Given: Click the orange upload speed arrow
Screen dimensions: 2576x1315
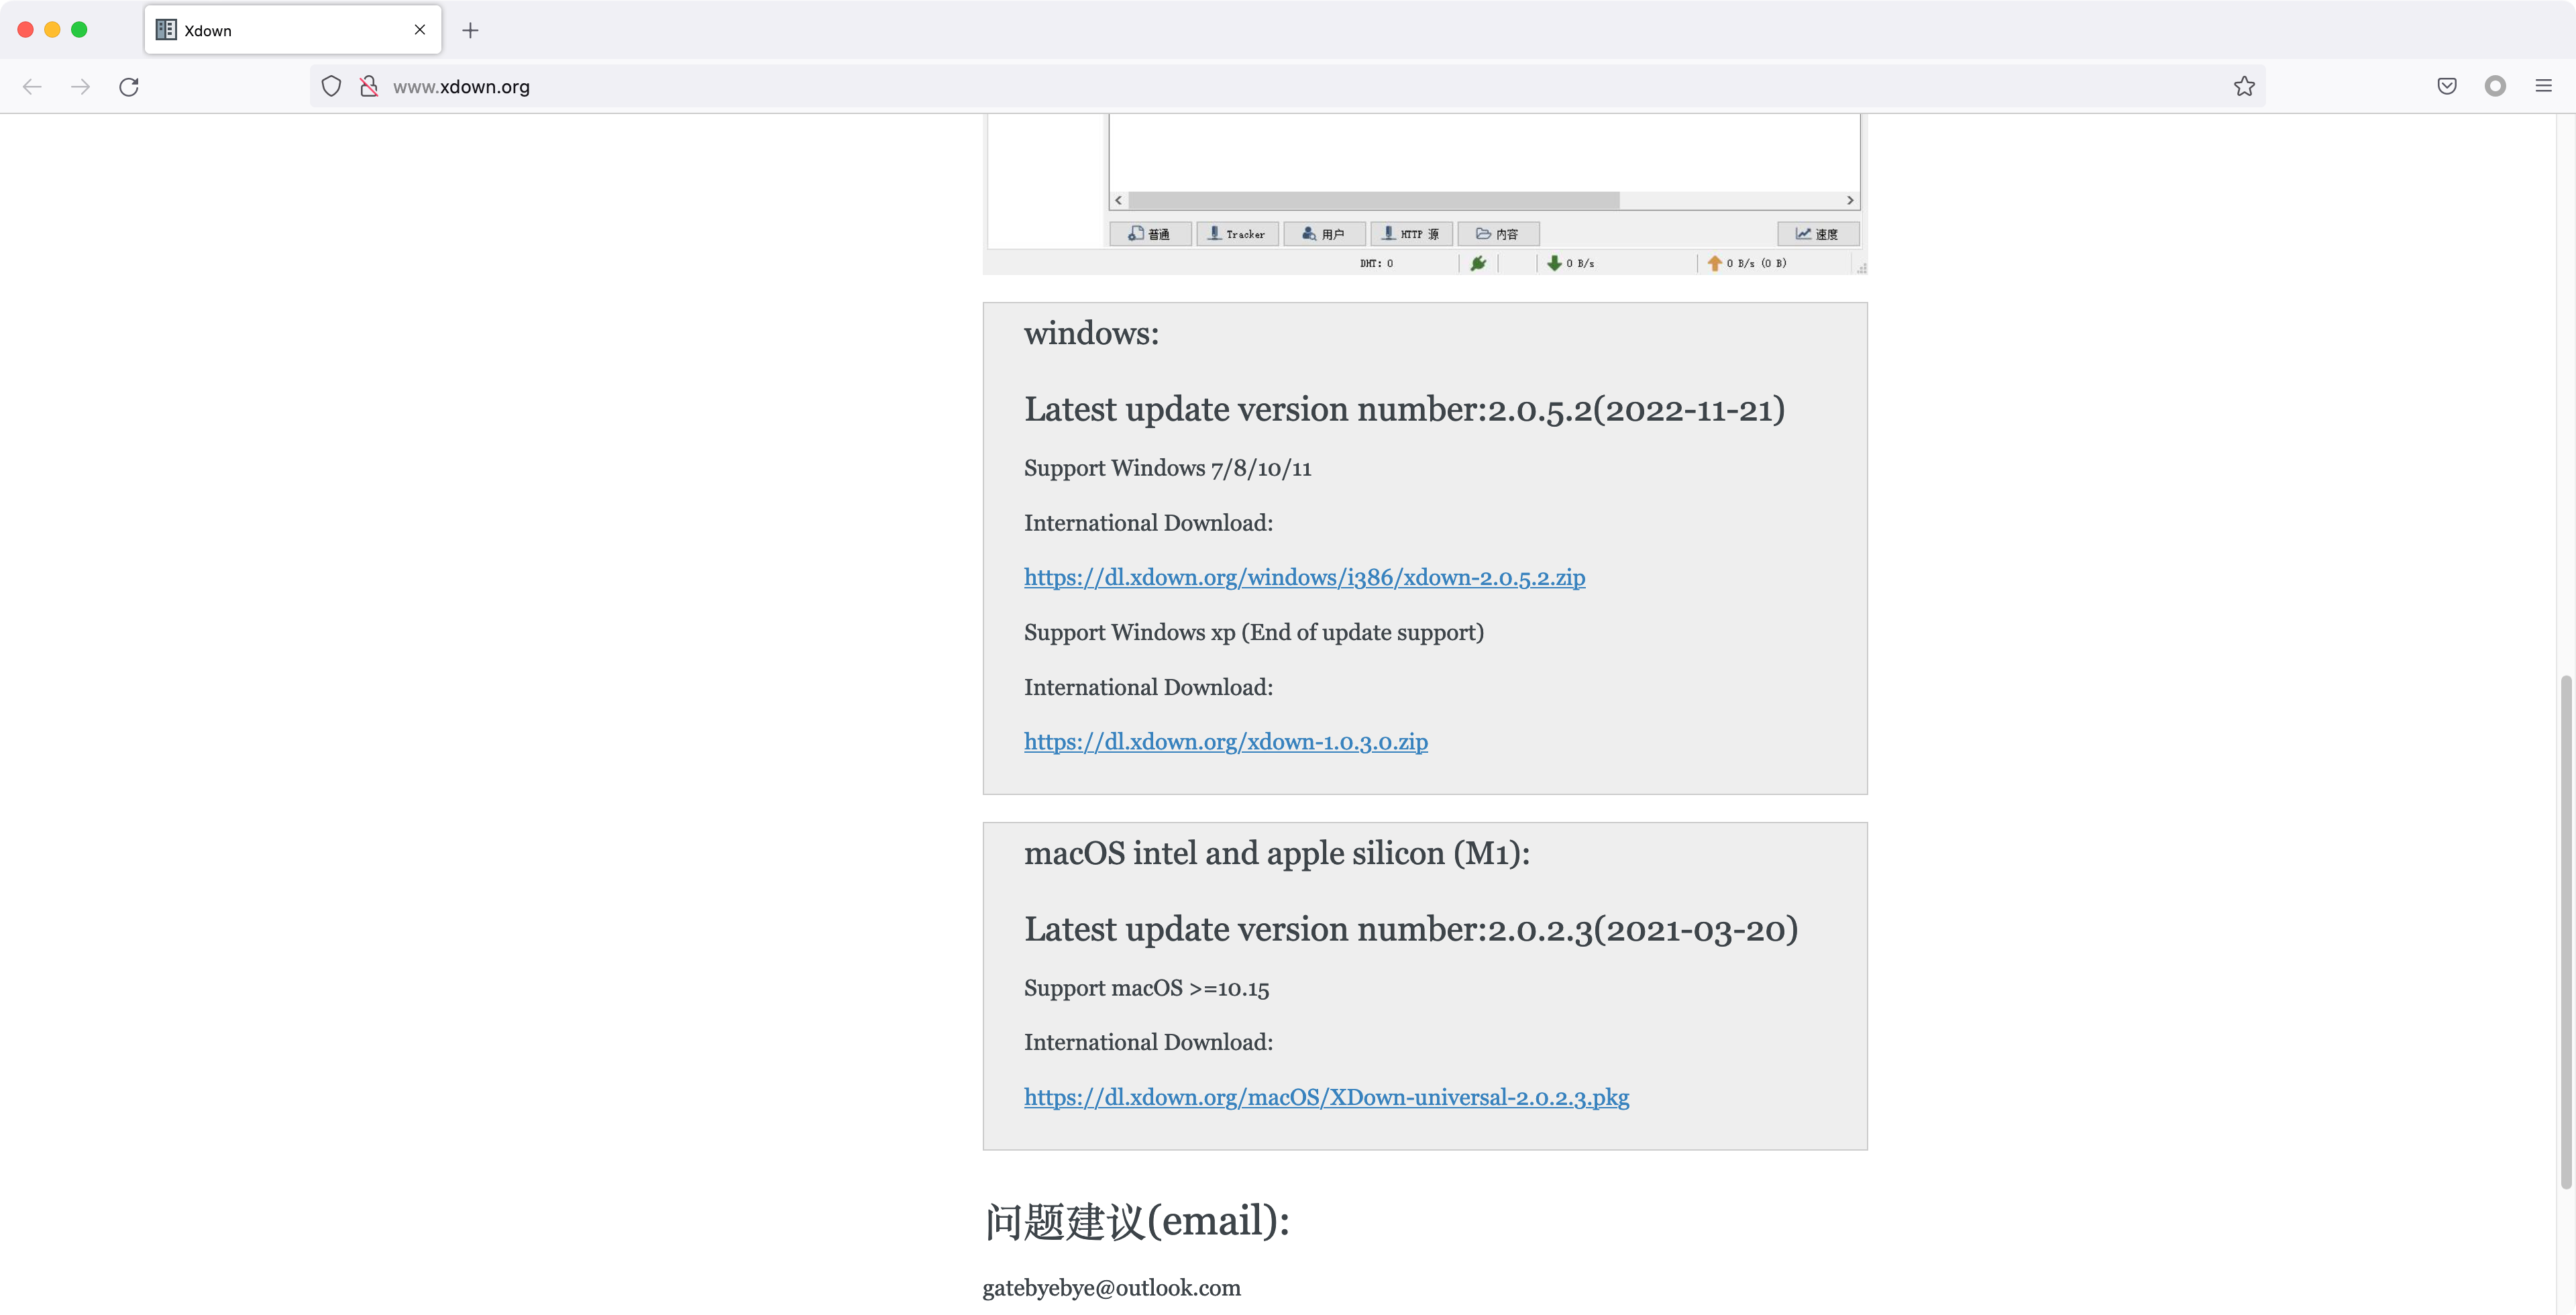Looking at the screenshot, I should [x=1715, y=264].
